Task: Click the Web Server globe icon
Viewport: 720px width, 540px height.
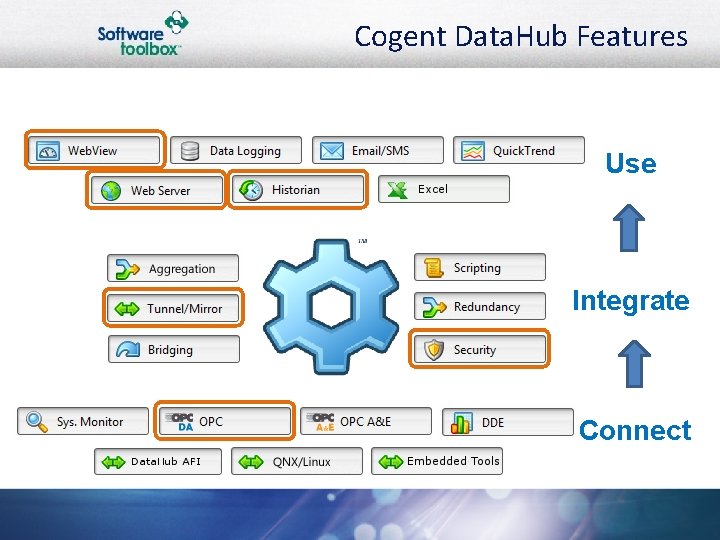Action: point(111,191)
